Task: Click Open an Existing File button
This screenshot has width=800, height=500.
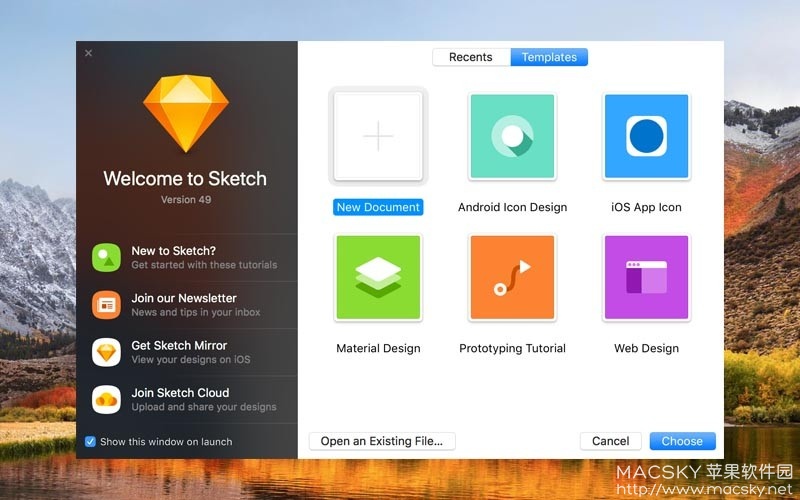Action: (x=382, y=441)
